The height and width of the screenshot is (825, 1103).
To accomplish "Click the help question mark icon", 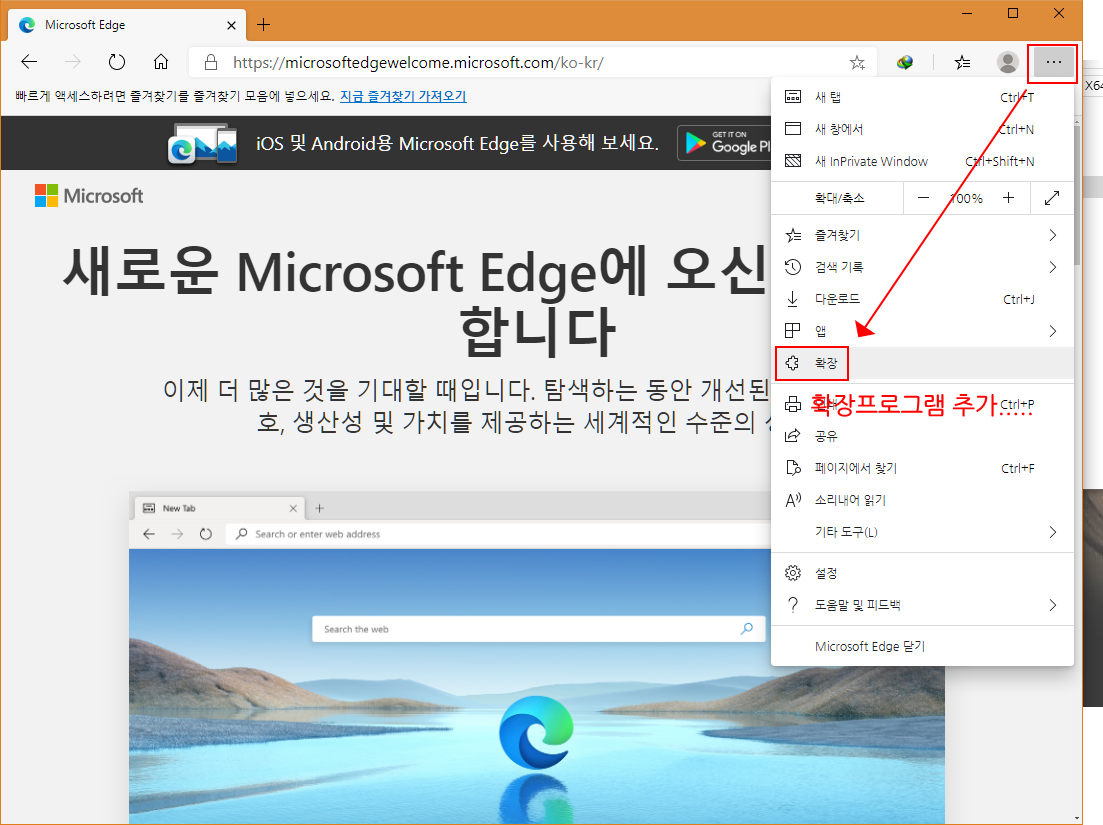I will [793, 605].
